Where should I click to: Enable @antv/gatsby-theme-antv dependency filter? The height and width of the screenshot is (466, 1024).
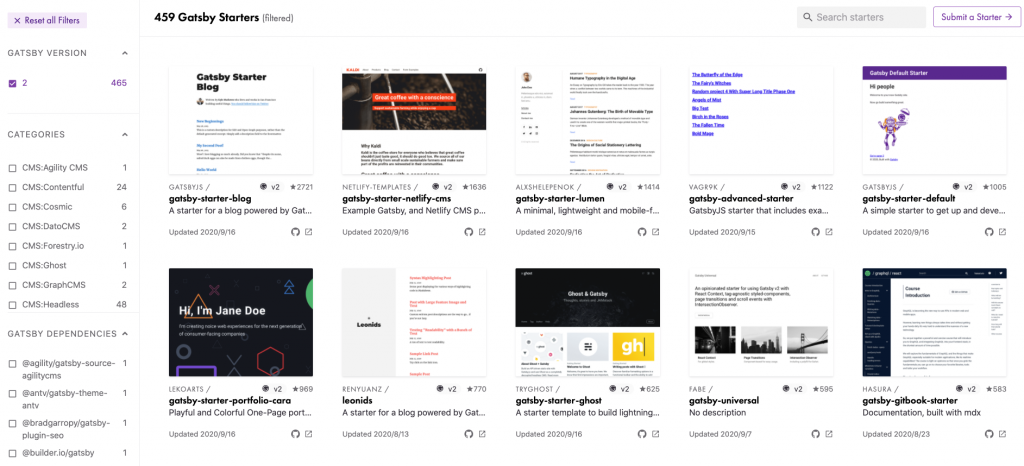[x=12, y=394]
